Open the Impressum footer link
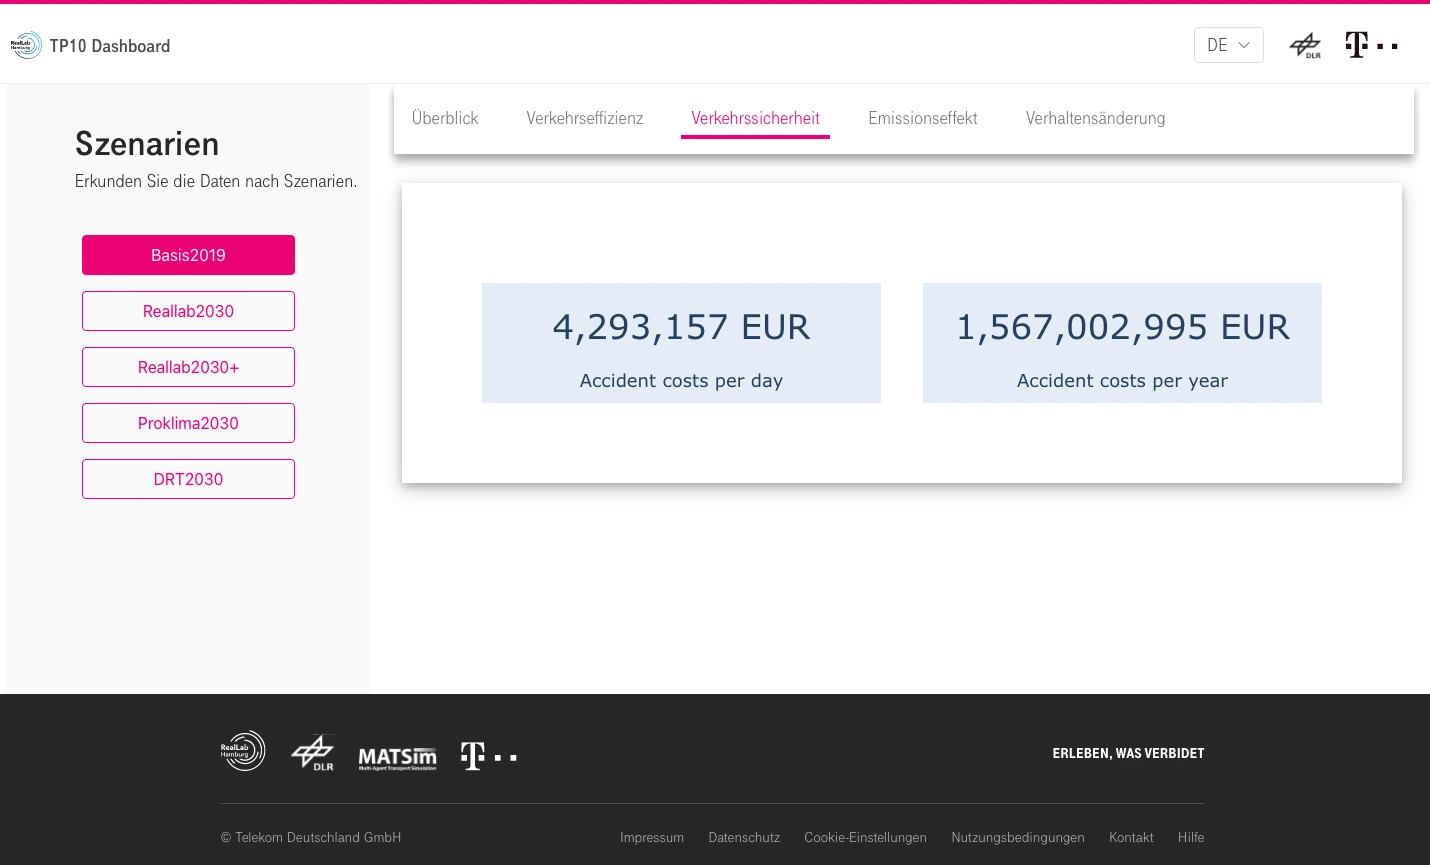Viewport: 1430px width, 865px height. click(652, 838)
